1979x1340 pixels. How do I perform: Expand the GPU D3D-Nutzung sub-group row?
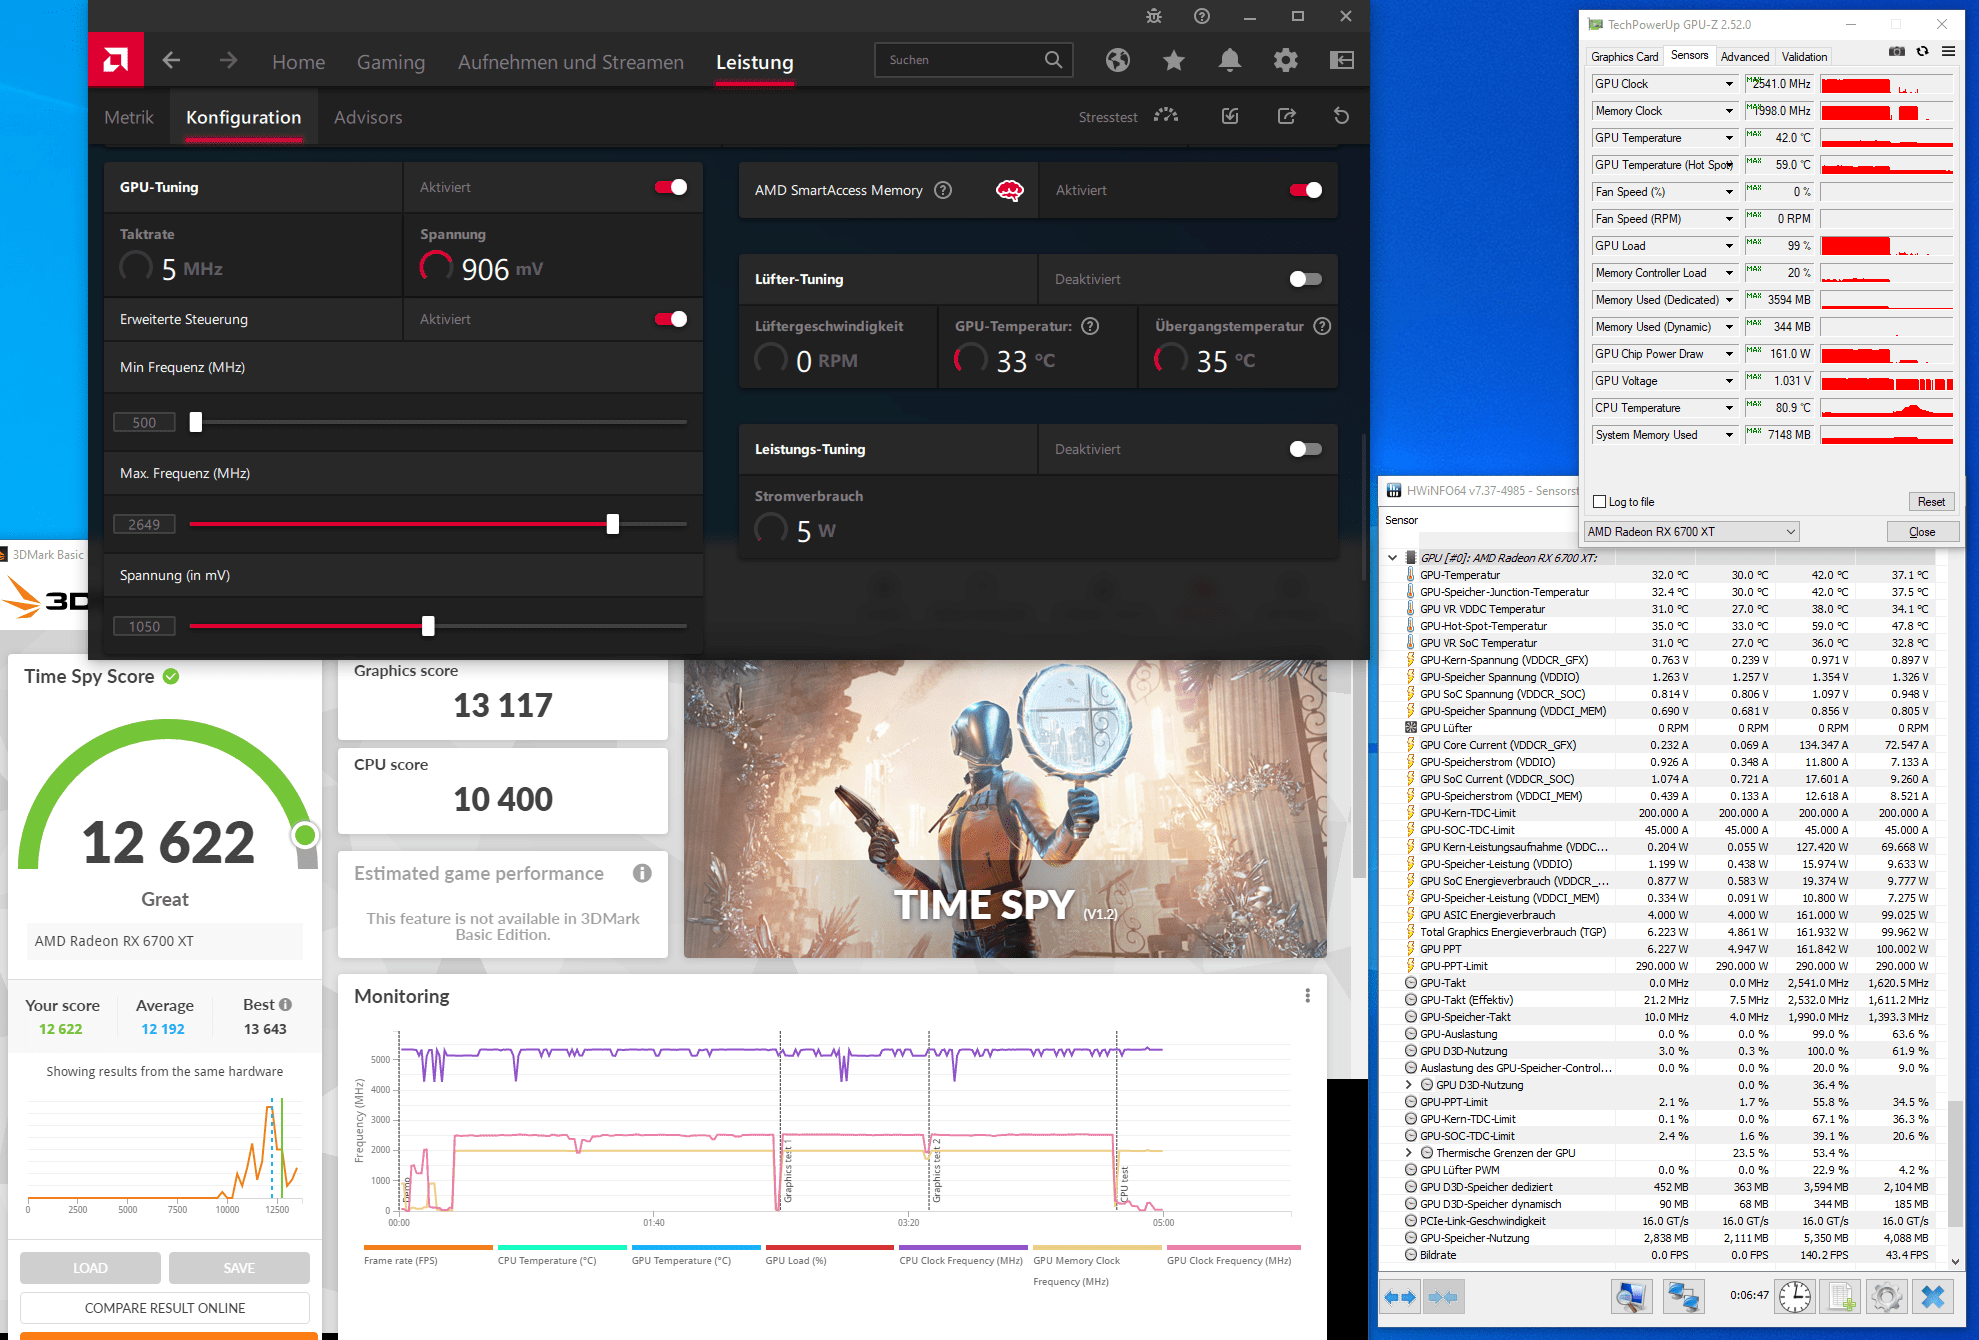1408,1085
